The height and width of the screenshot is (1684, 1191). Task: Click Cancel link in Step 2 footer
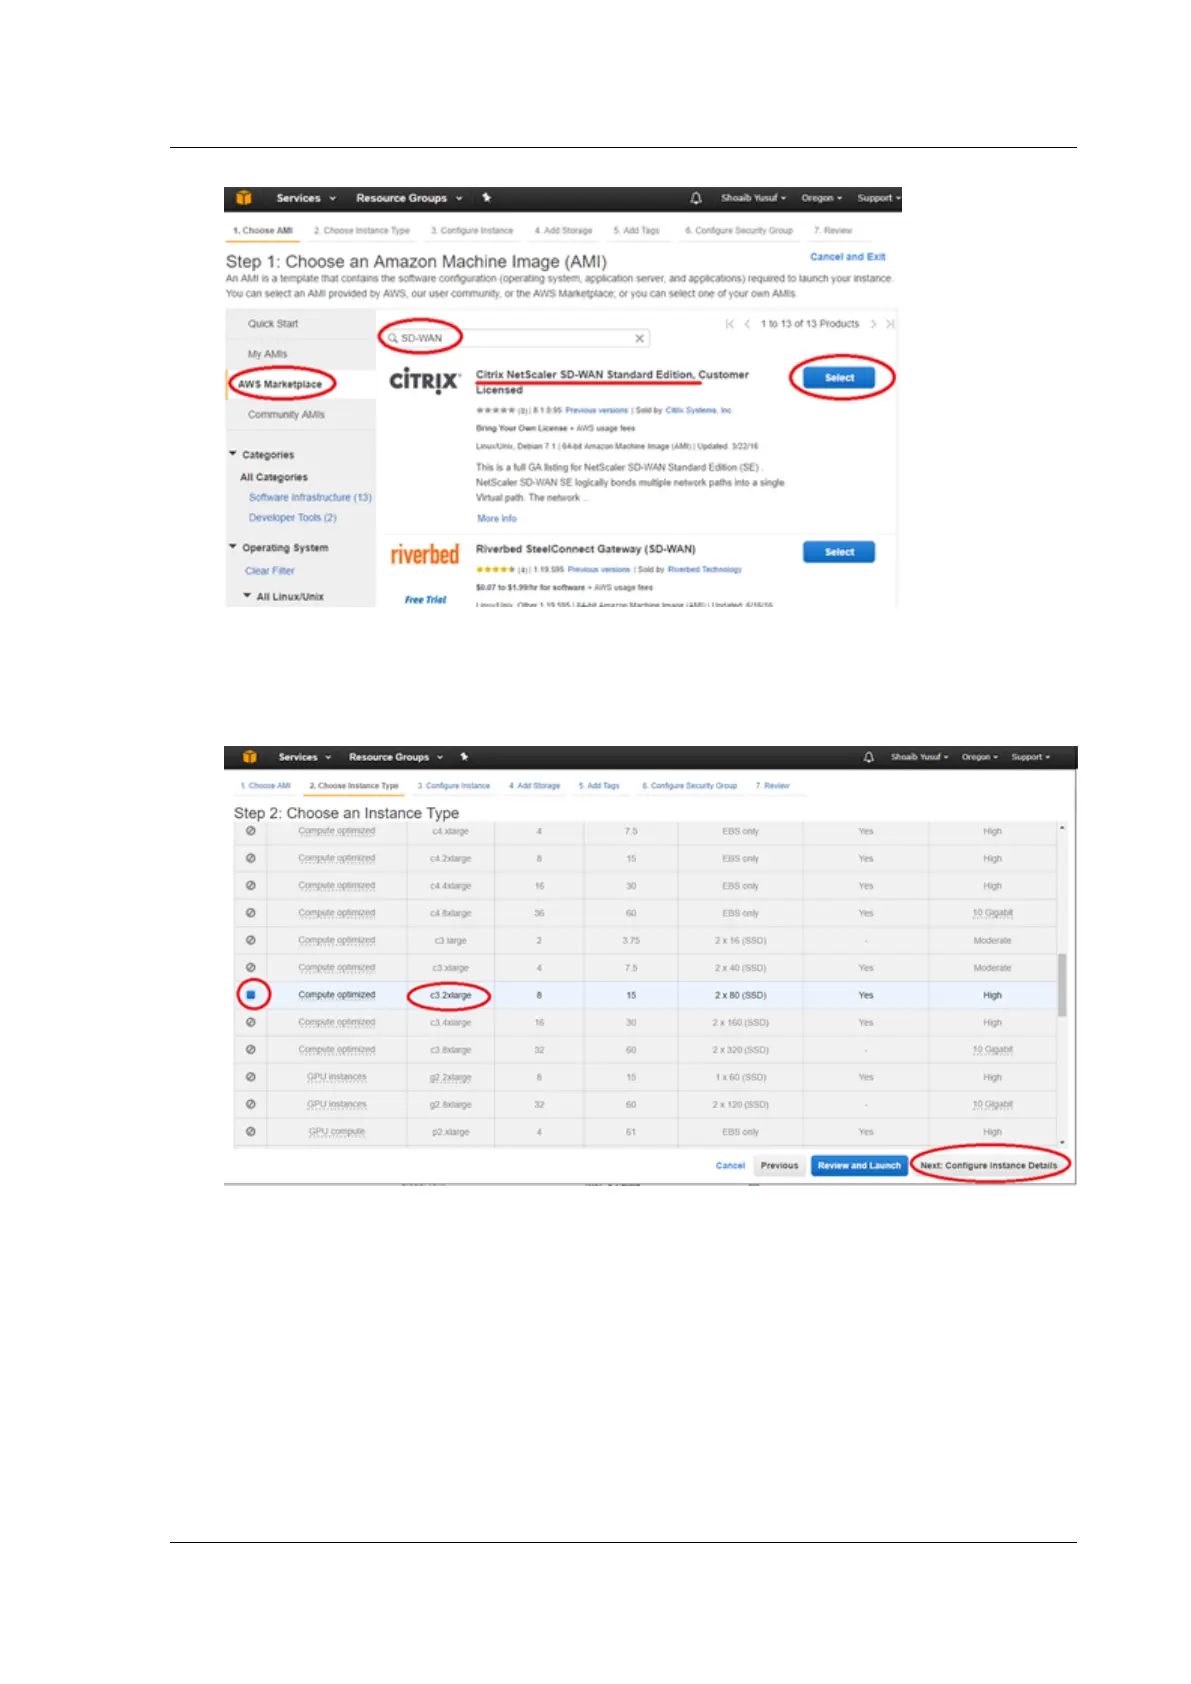(730, 1166)
